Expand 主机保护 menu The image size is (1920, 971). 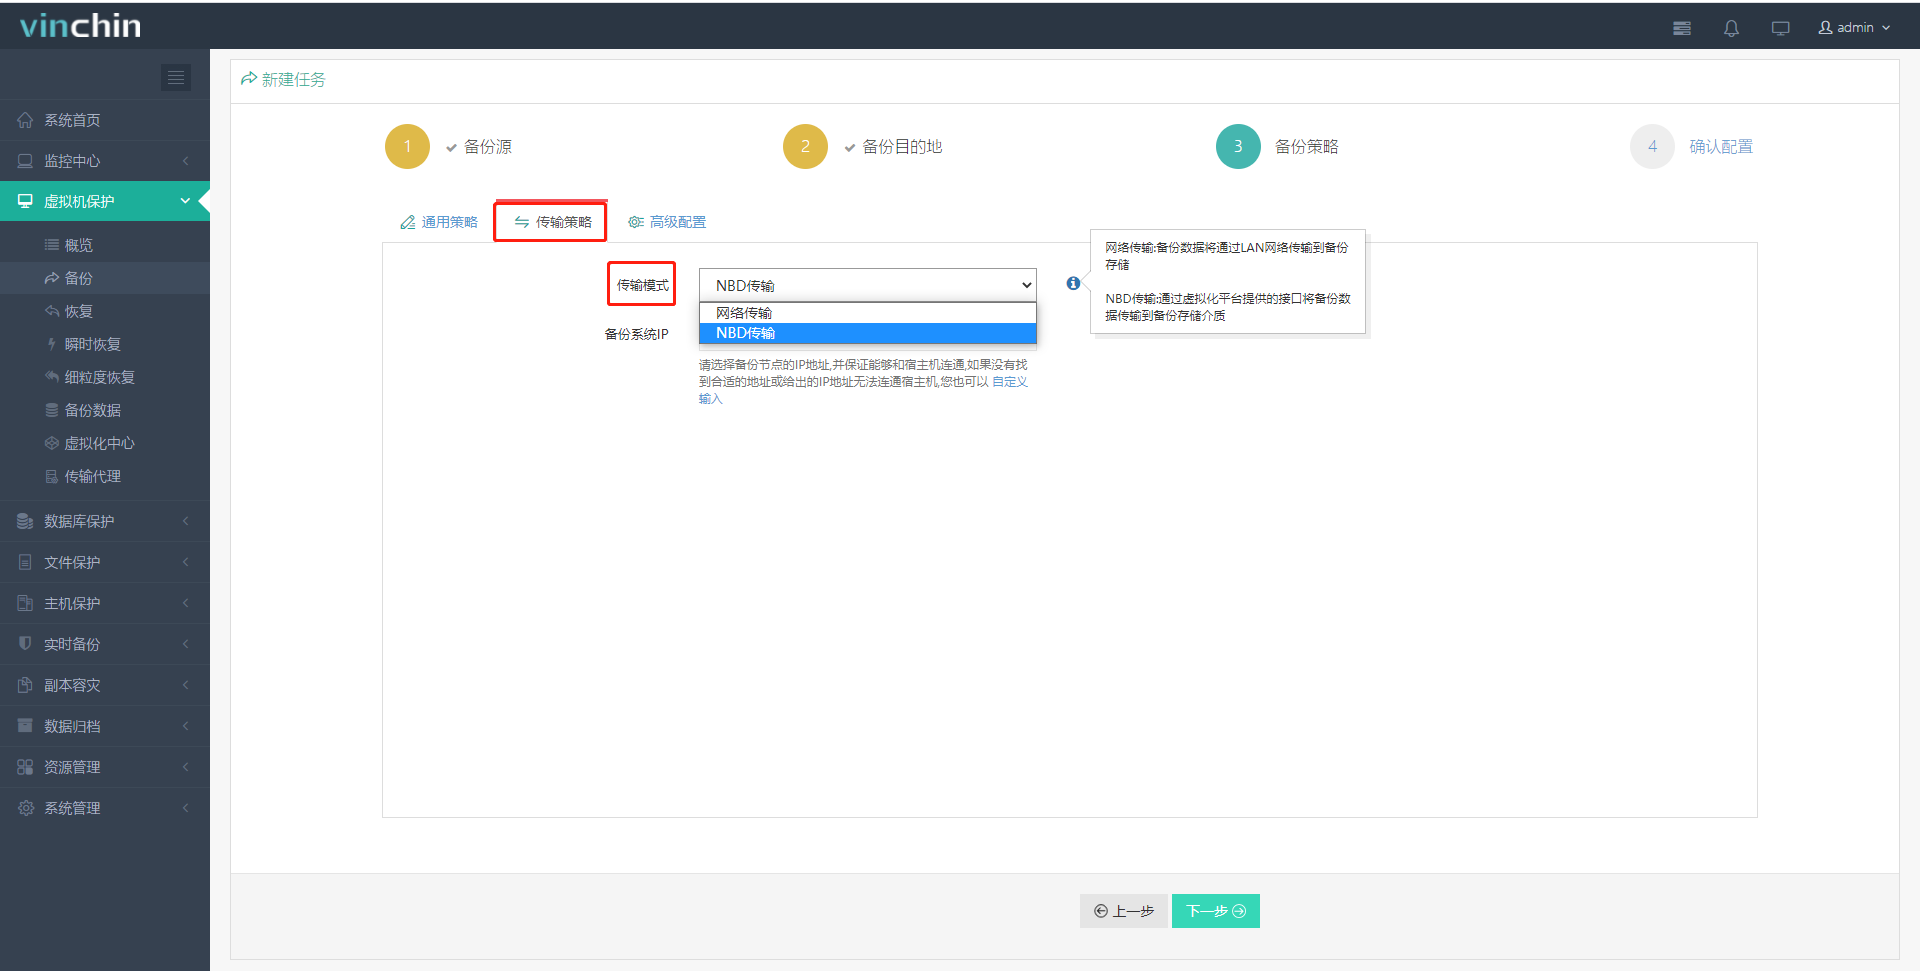(x=105, y=603)
